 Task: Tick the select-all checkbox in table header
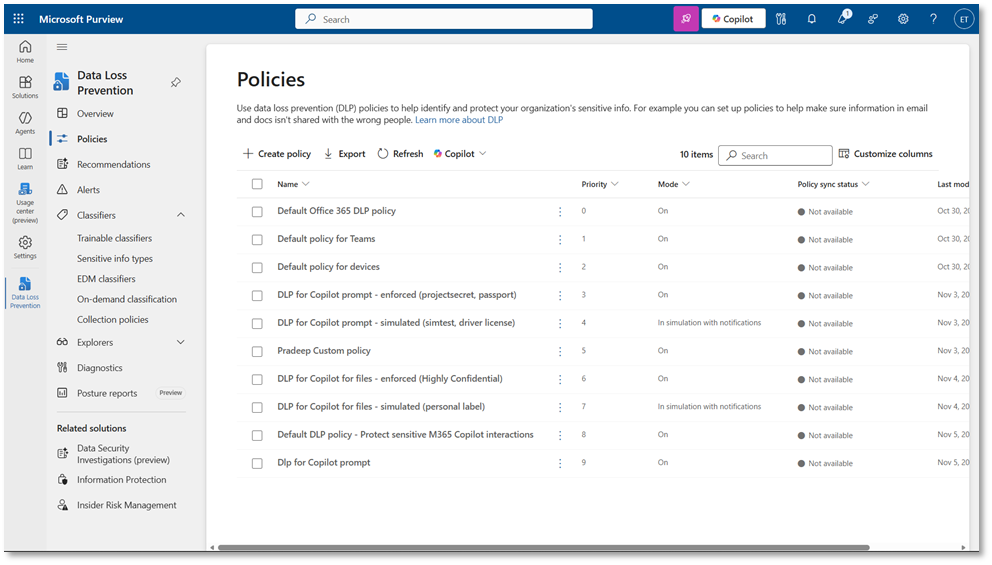(257, 184)
